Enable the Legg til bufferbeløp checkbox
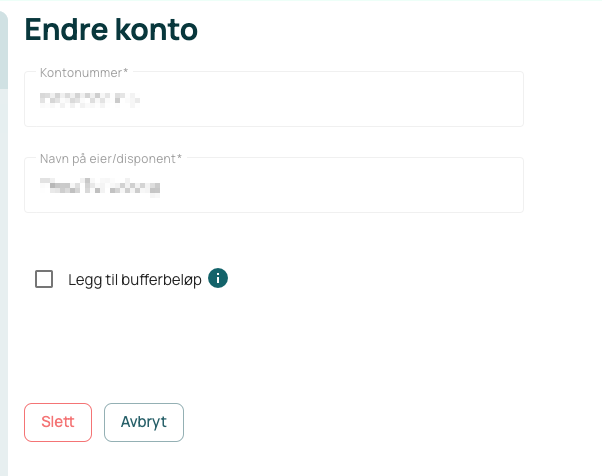The height and width of the screenshot is (476, 602). point(44,279)
